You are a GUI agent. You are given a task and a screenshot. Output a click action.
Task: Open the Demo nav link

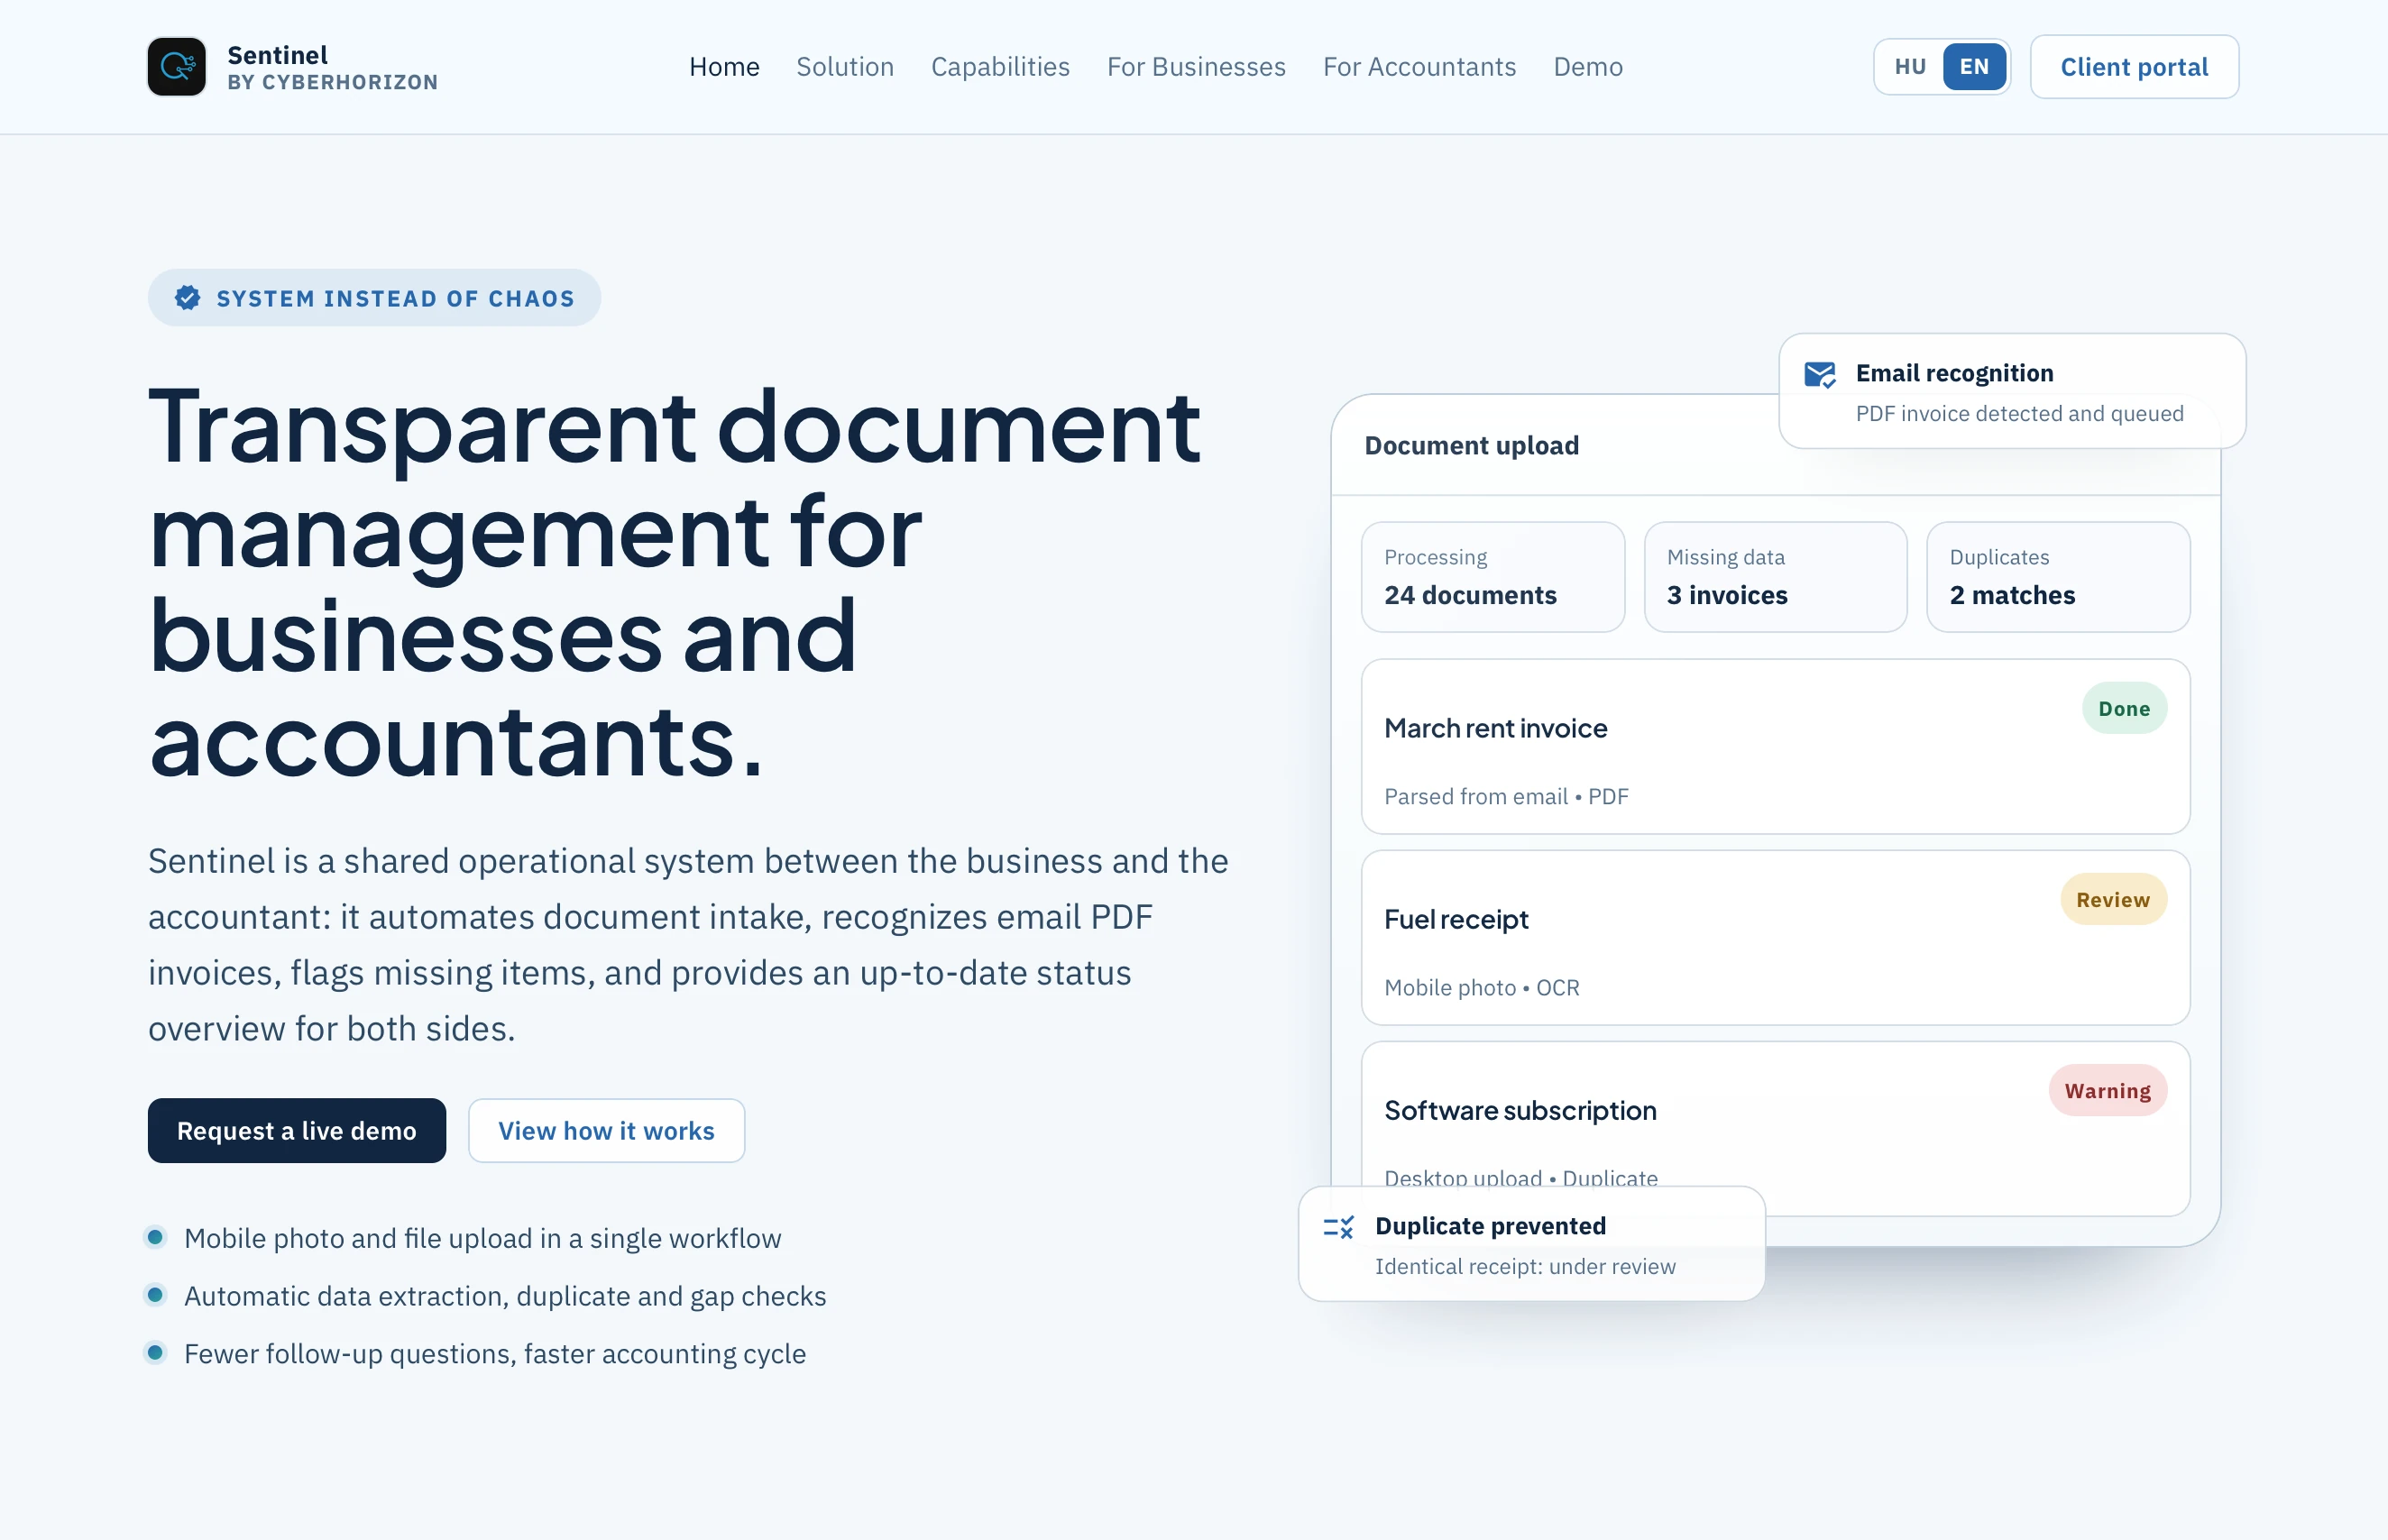coord(1588,67)
